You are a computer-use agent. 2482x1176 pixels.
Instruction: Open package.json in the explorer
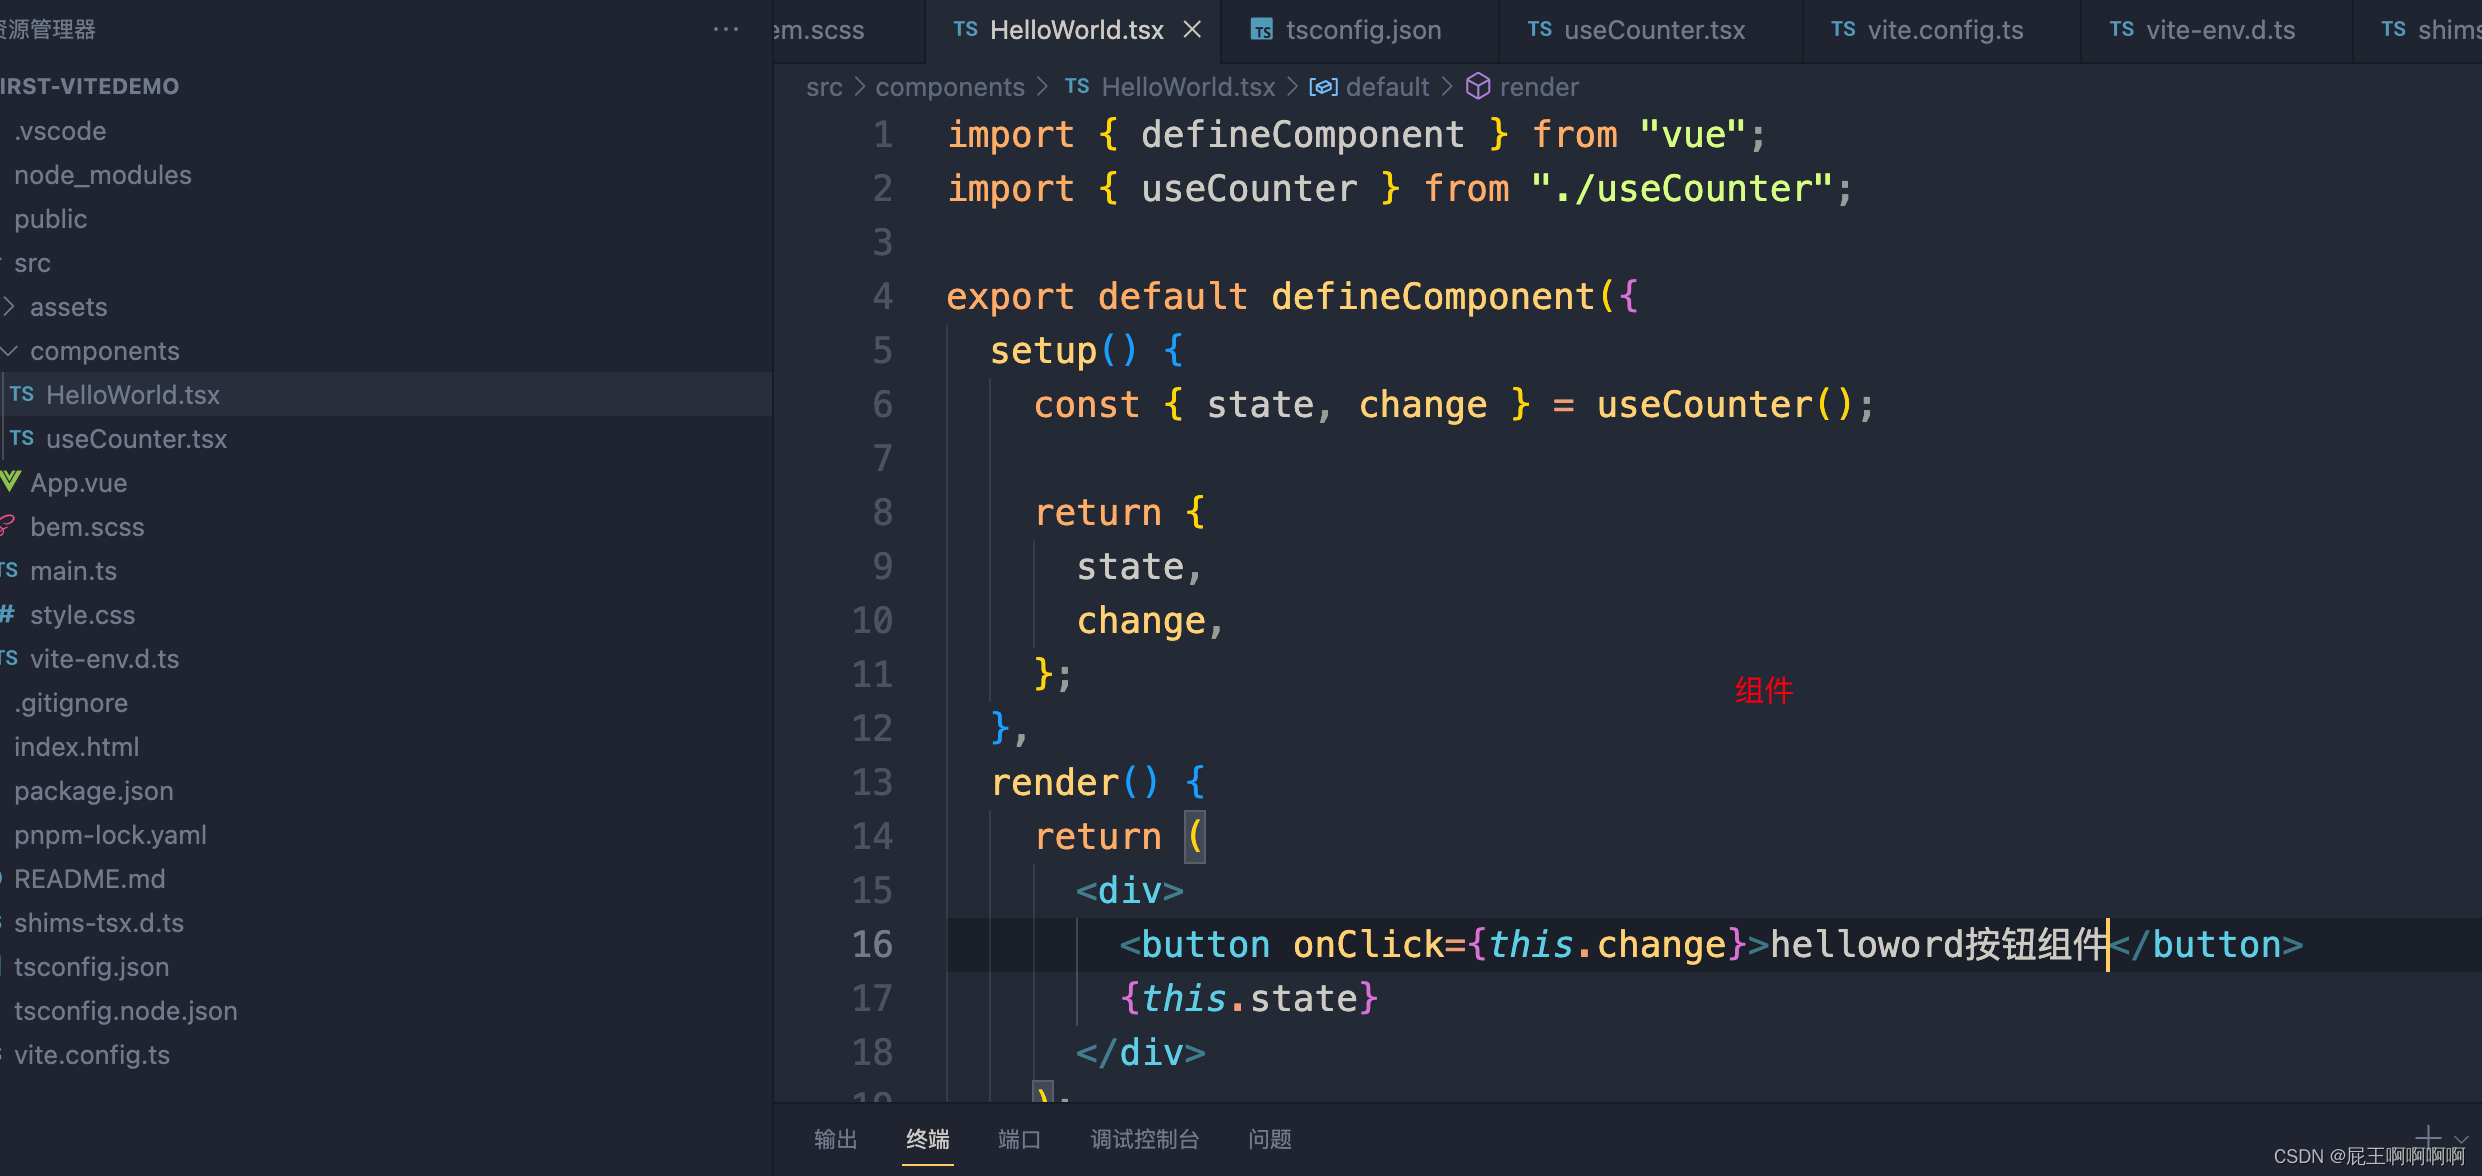[94, 790]
